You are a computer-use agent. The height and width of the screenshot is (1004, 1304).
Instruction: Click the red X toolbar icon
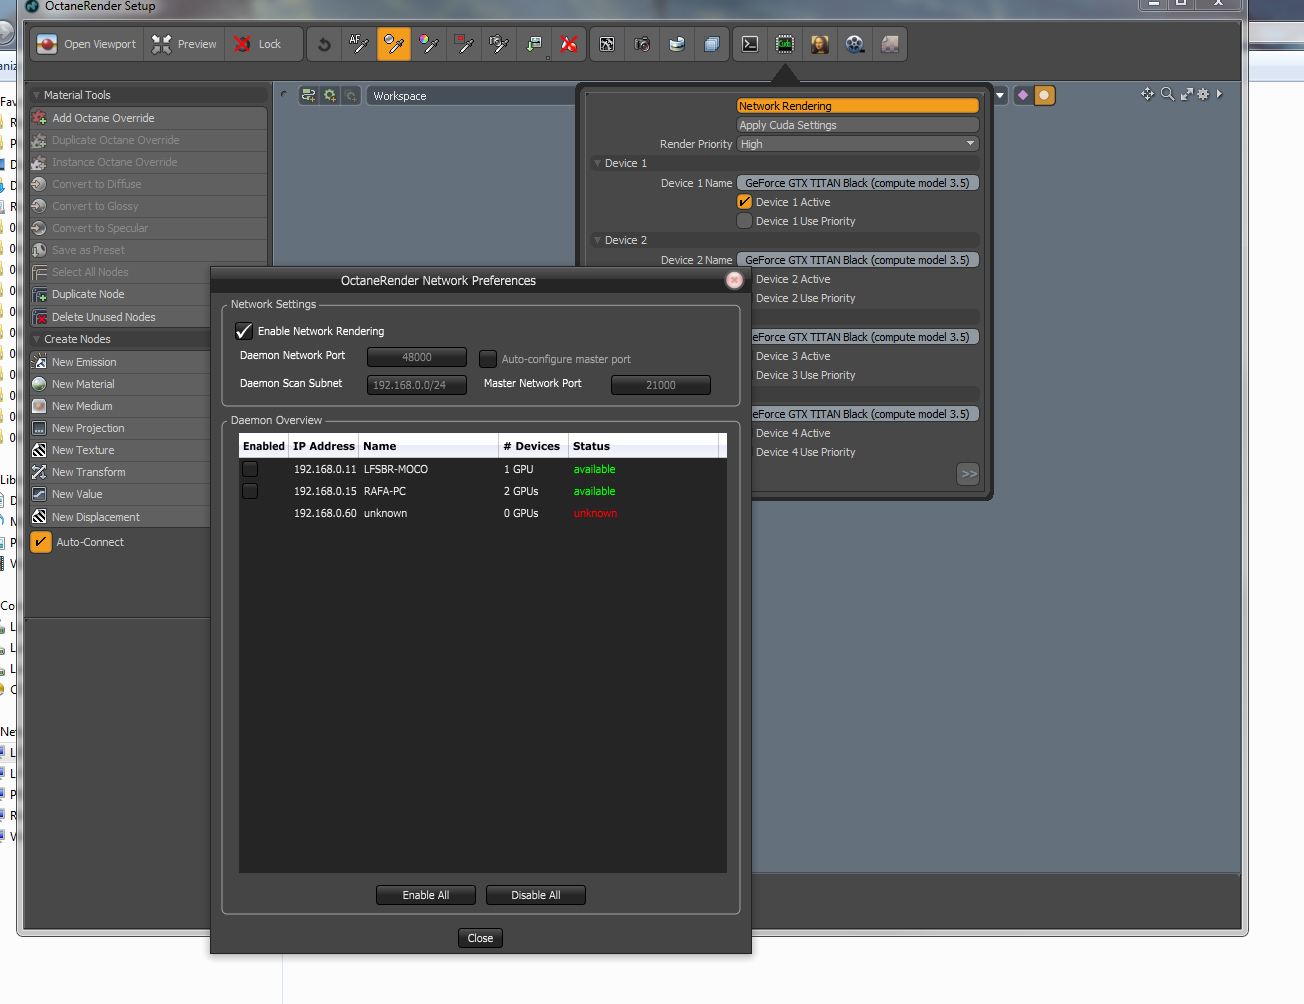point(568,44)
